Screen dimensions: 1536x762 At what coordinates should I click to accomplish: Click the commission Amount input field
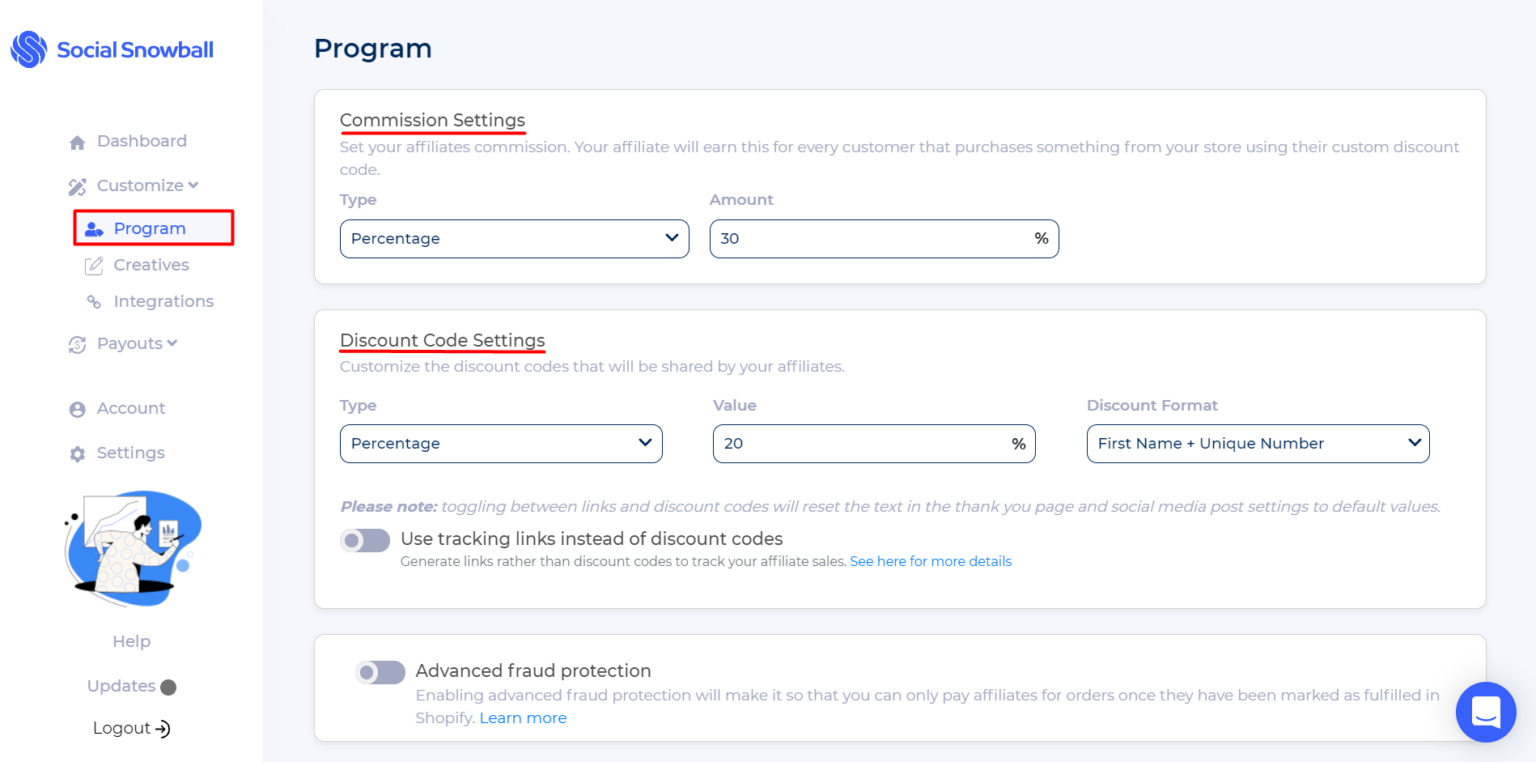[870, 239]
